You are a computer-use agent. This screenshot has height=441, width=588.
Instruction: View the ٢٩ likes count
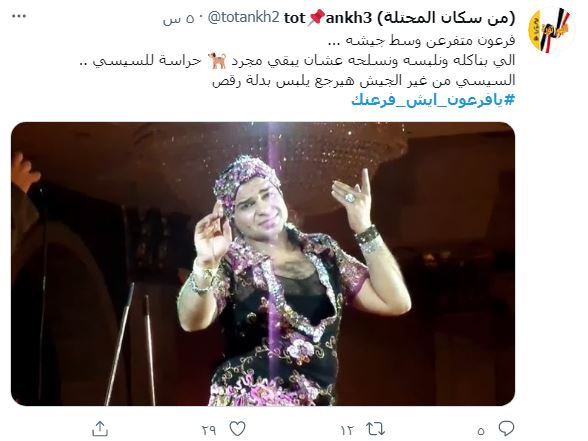point(209,430)
